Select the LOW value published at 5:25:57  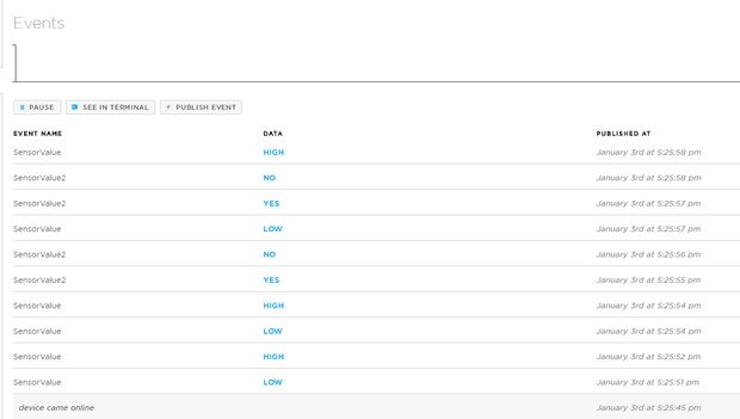coord(273,229)
